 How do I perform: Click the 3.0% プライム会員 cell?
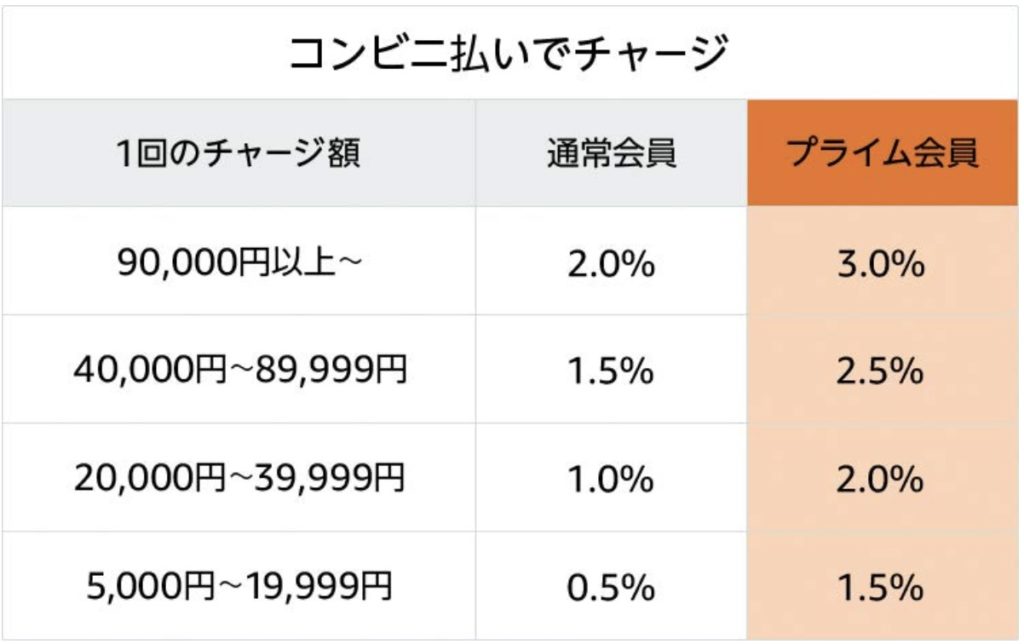(x=881, y=264)
